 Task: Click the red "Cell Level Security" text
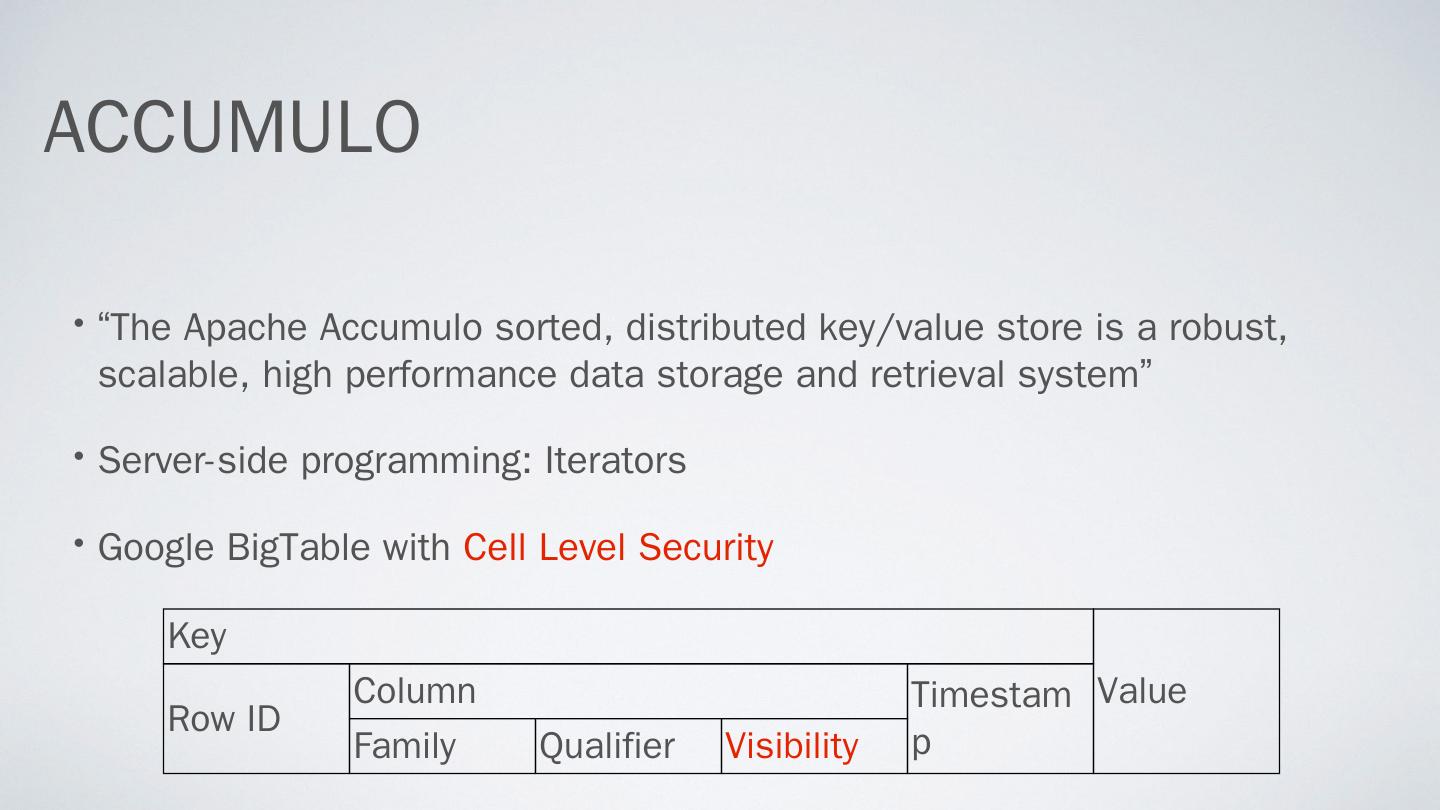pyautogui.click(x=617, y=547)
